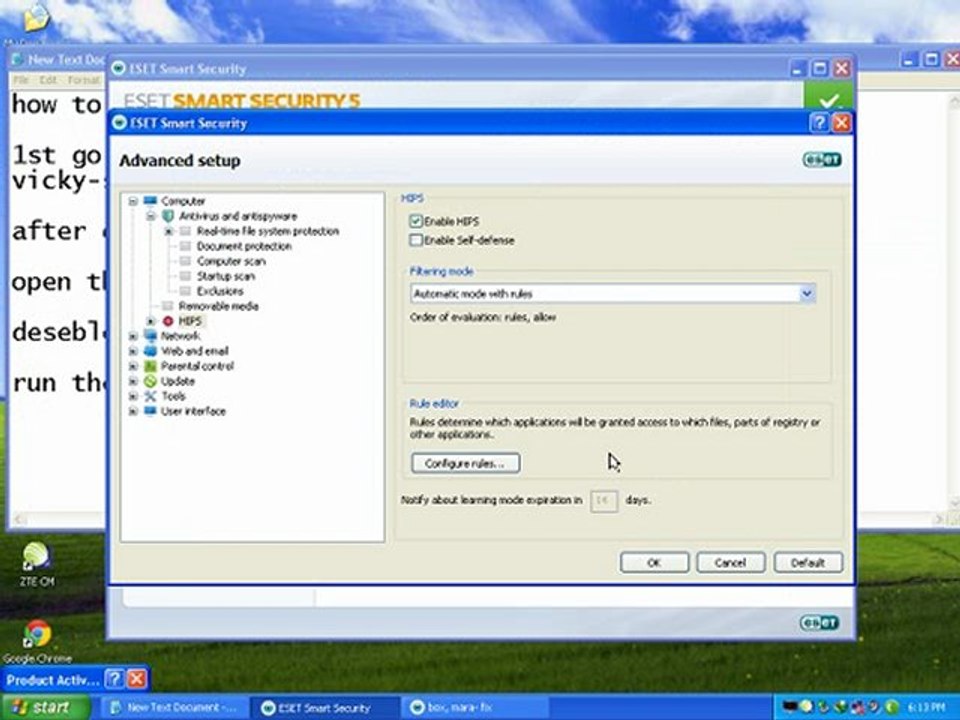Select Exclusions in the tree

[220, 291]
